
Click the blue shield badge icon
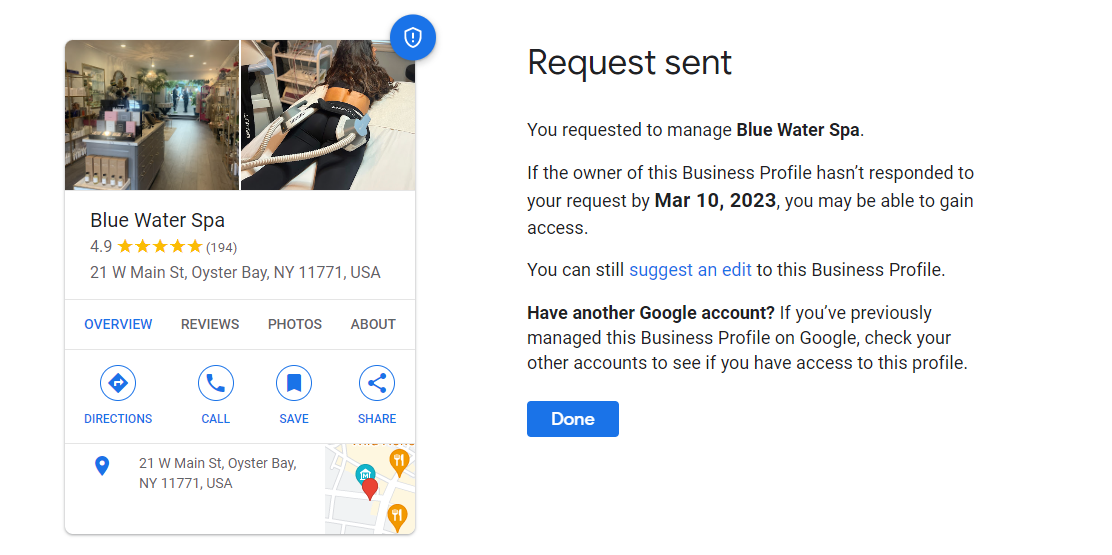(413, 37)
